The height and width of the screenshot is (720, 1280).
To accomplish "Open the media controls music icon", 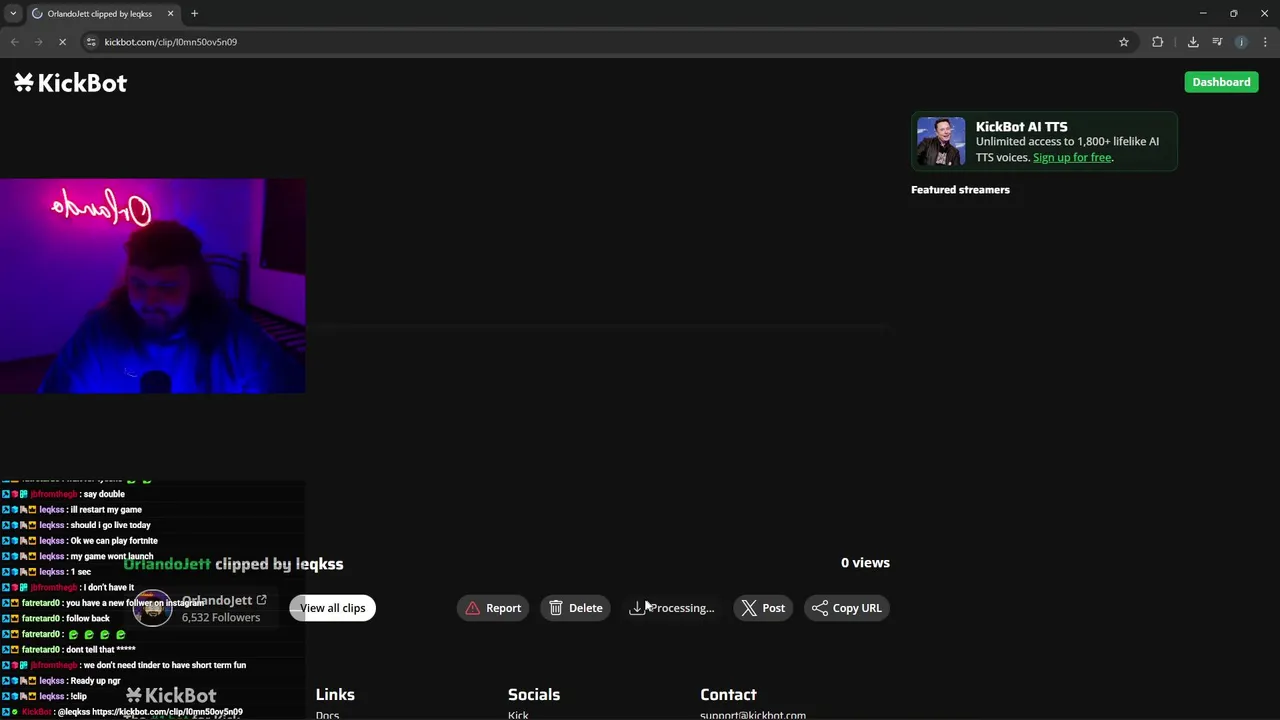I will (x=1217, y=42).
